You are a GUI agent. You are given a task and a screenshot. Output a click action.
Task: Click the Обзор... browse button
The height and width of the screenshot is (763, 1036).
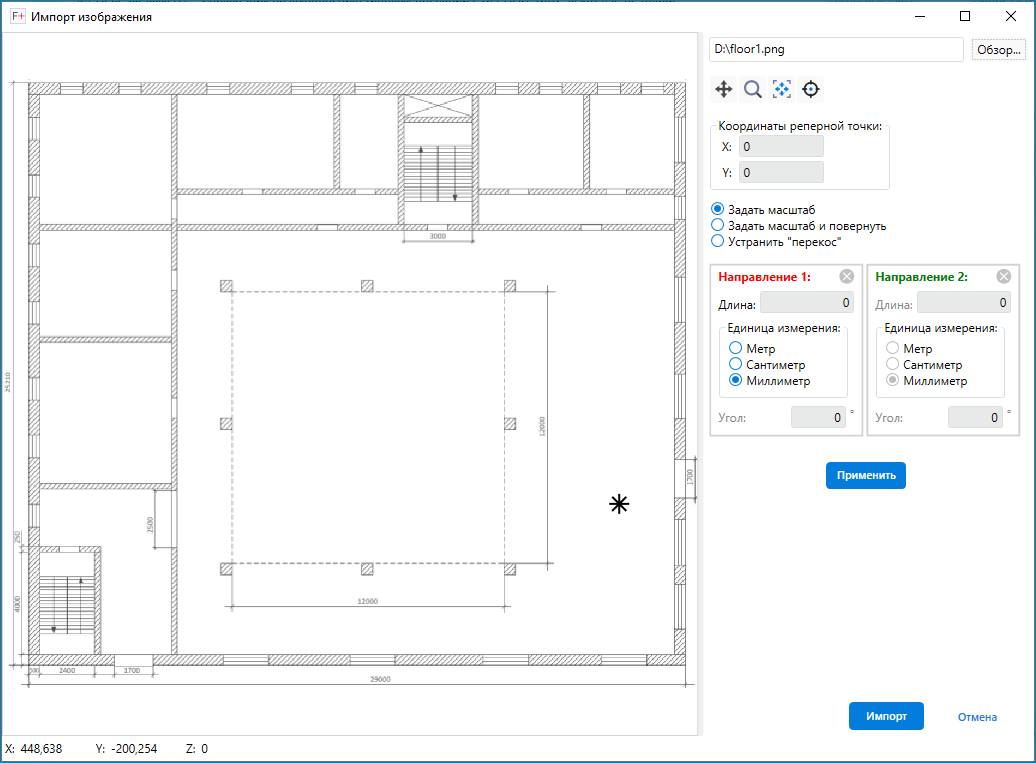999,50
